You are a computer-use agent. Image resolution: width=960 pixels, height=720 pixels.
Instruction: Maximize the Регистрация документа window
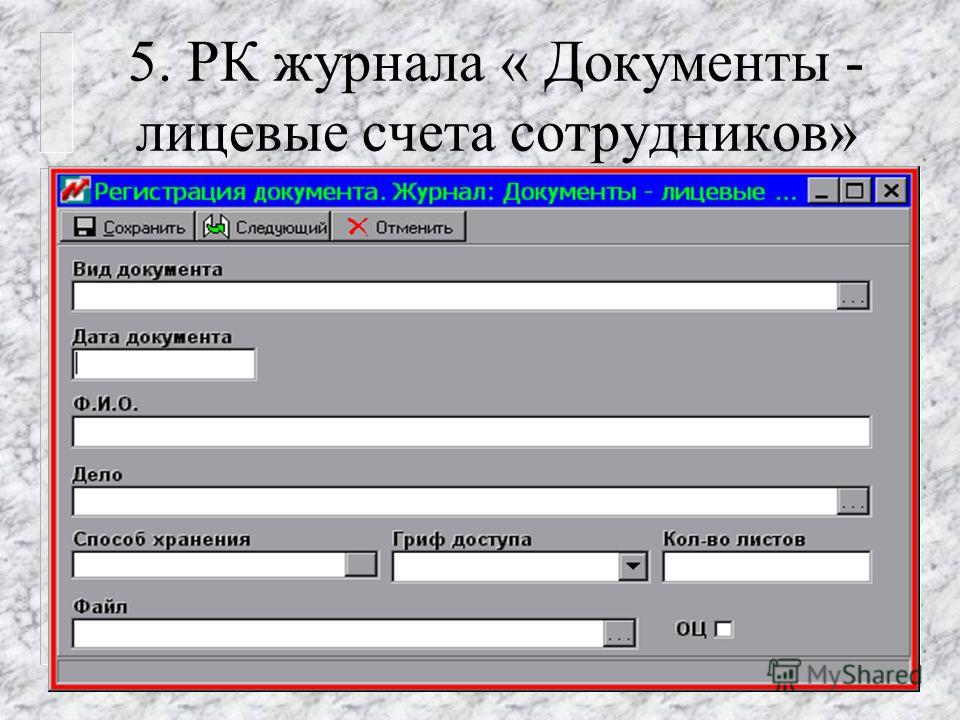click(x=855, y=191)
